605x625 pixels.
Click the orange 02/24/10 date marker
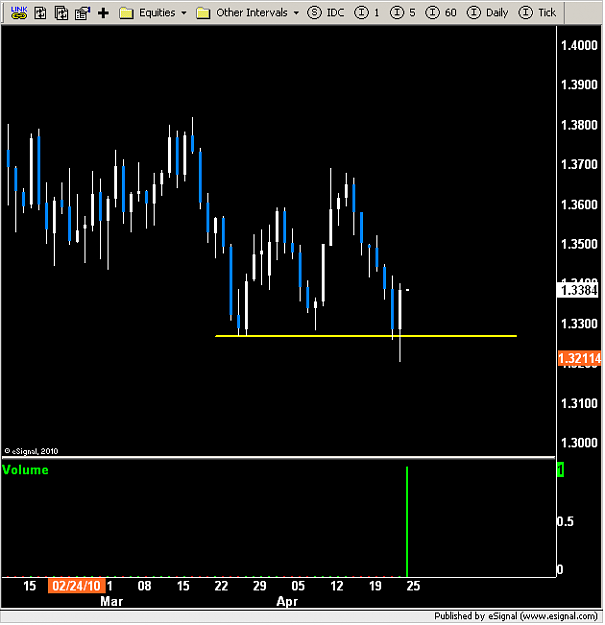pyautogui.click(x=77, y=586)
